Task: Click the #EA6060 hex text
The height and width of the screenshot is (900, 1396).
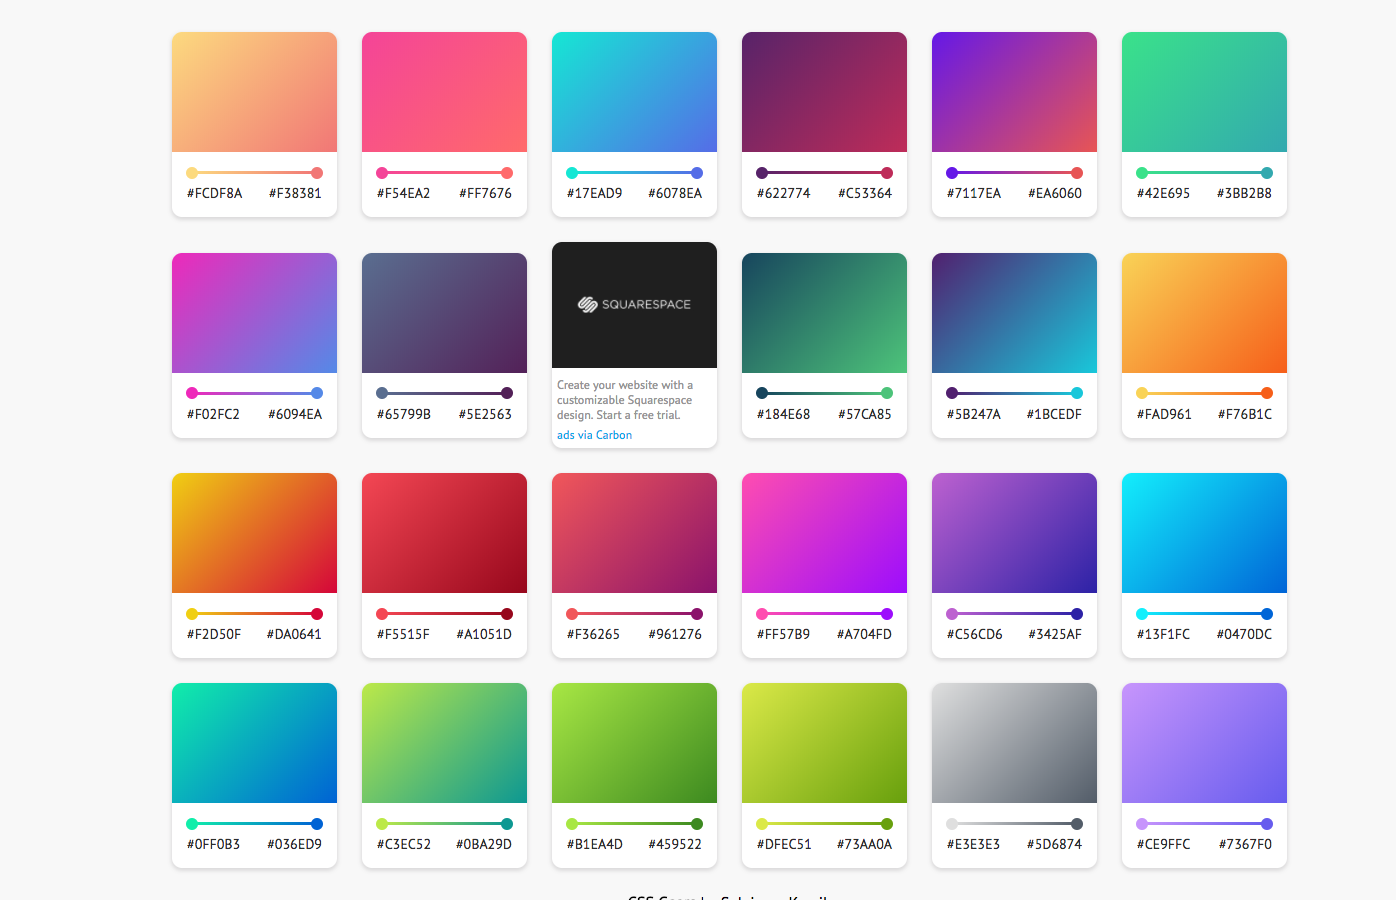Action: pyautogui.click(x=1055, y=193)
